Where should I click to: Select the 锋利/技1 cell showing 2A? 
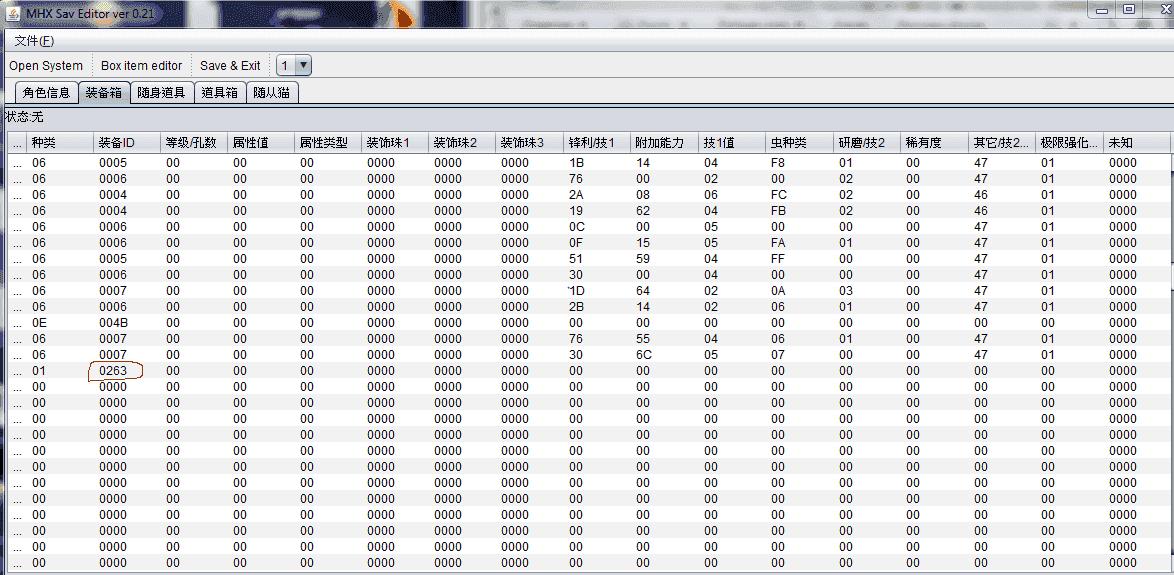[x=596, y=195]
